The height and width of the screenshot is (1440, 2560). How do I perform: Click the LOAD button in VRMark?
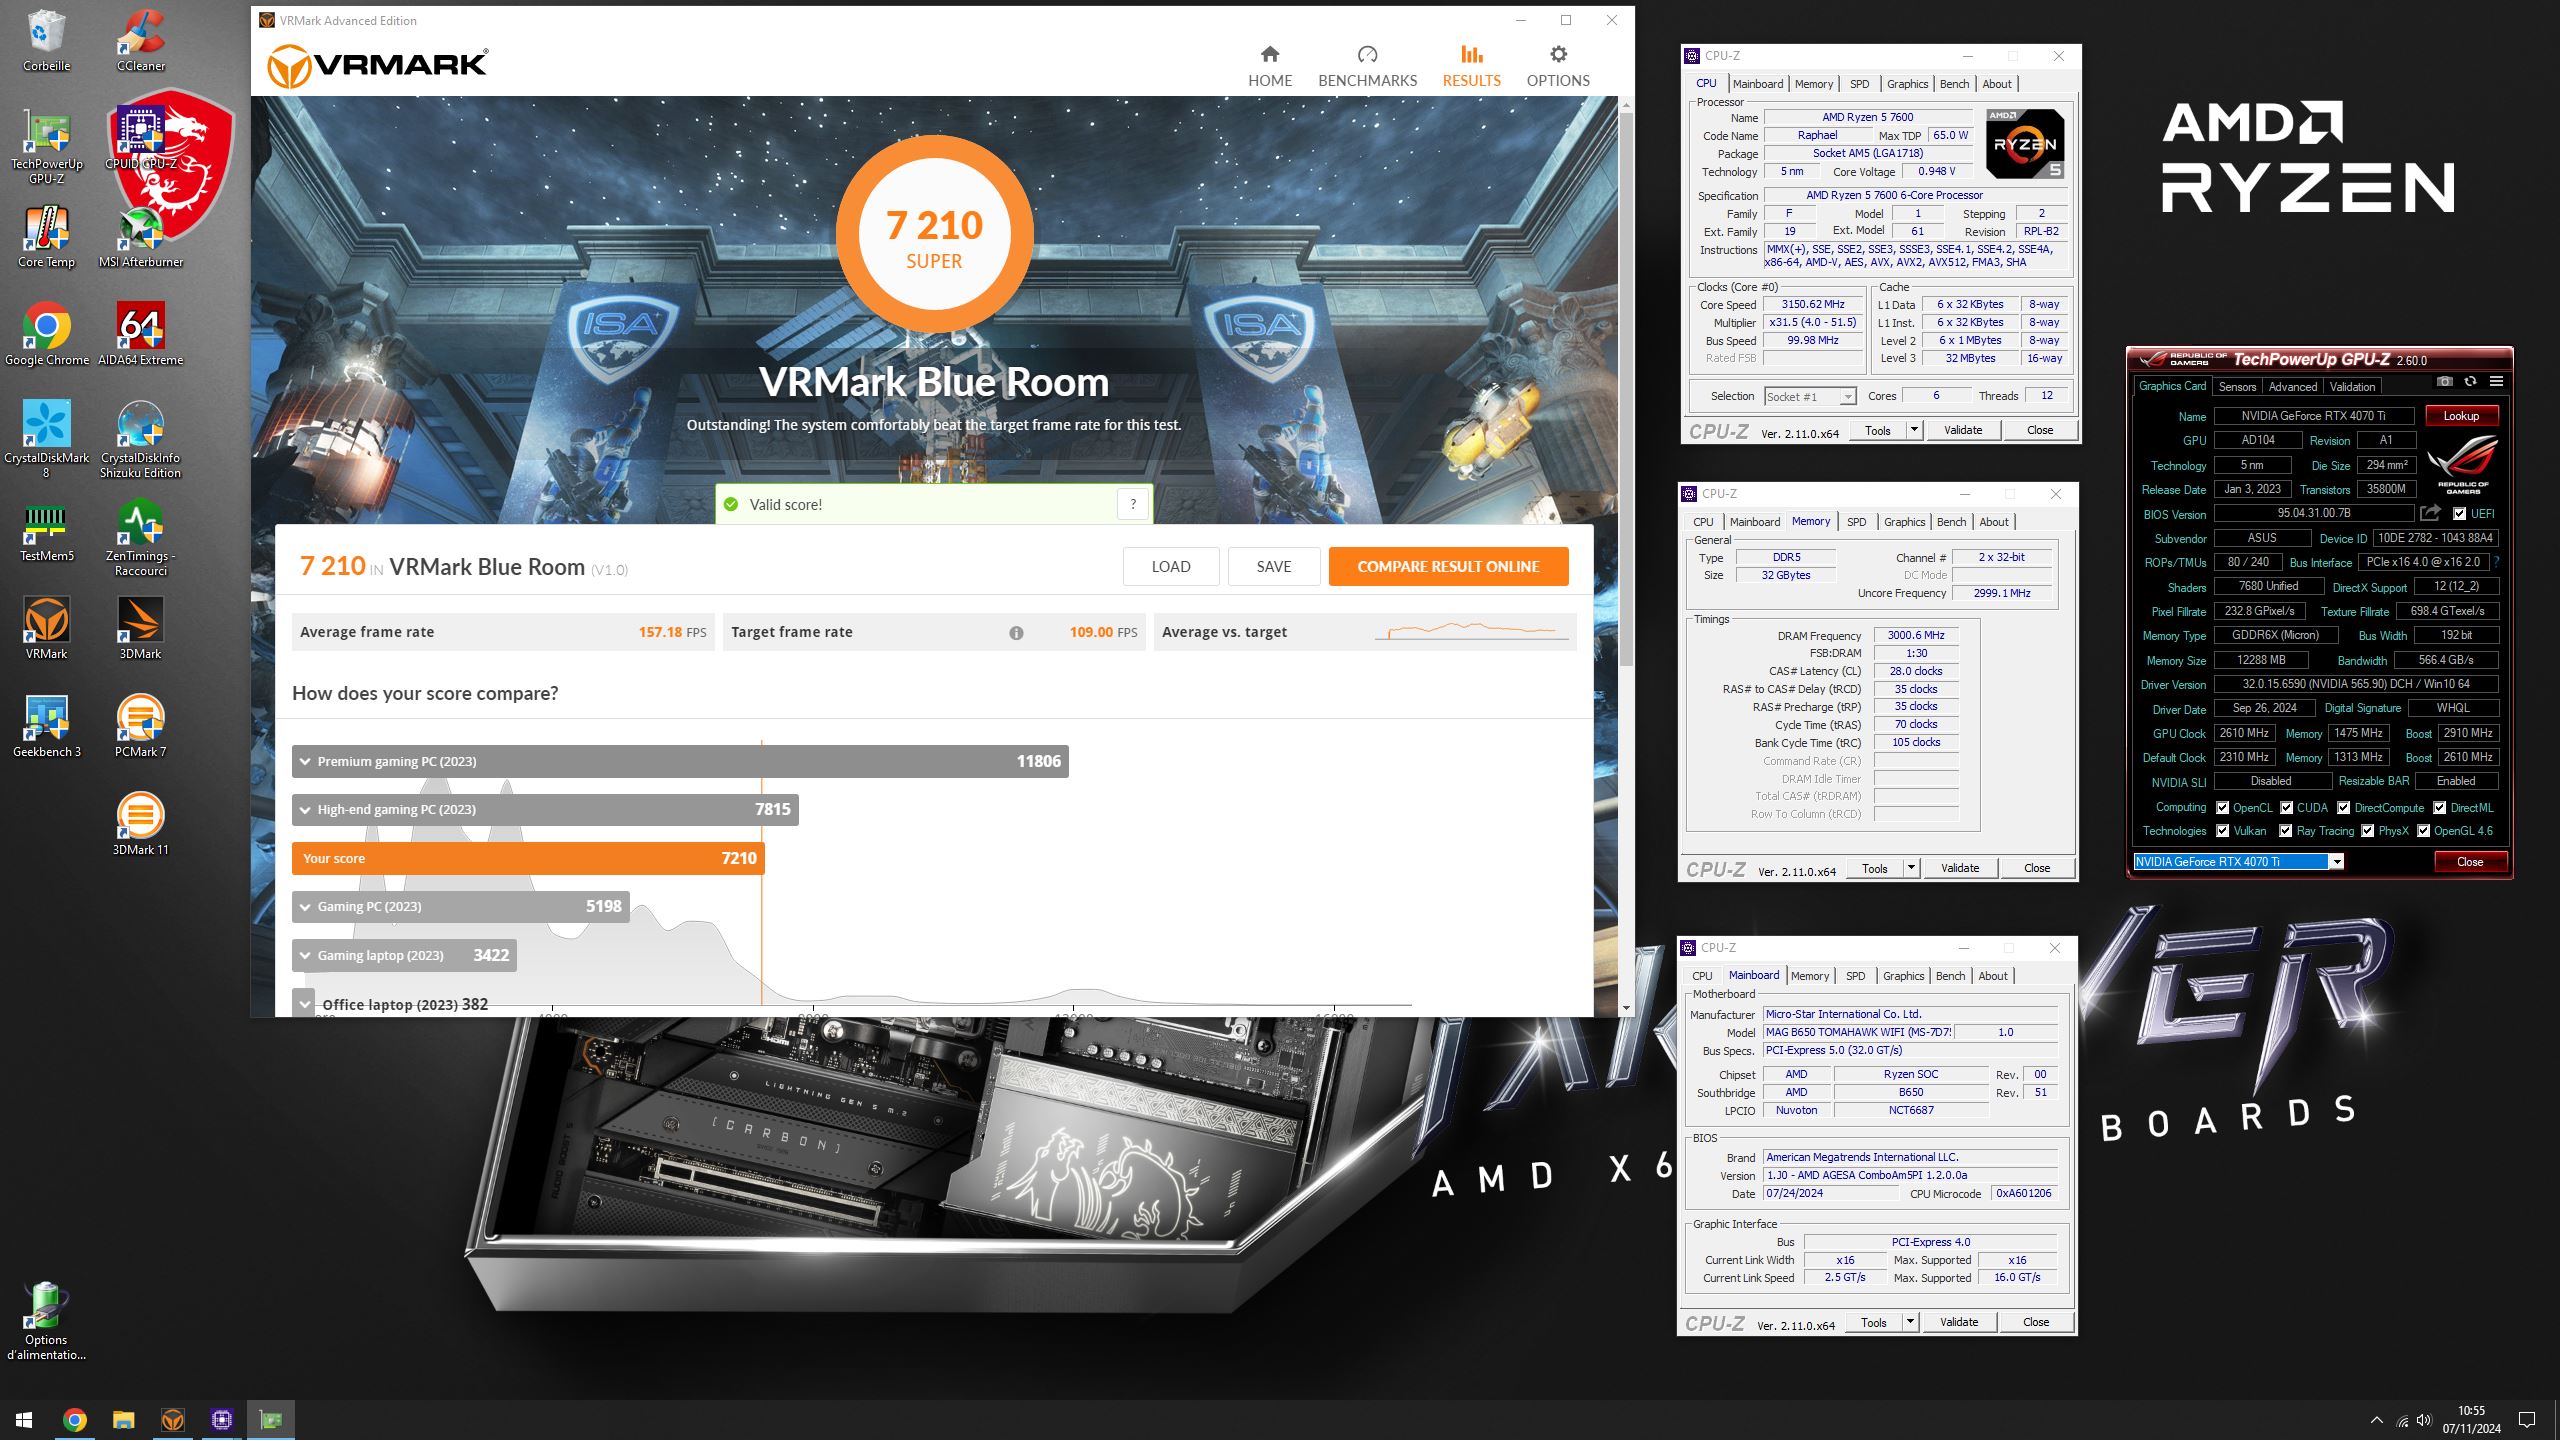(1171, 566)
